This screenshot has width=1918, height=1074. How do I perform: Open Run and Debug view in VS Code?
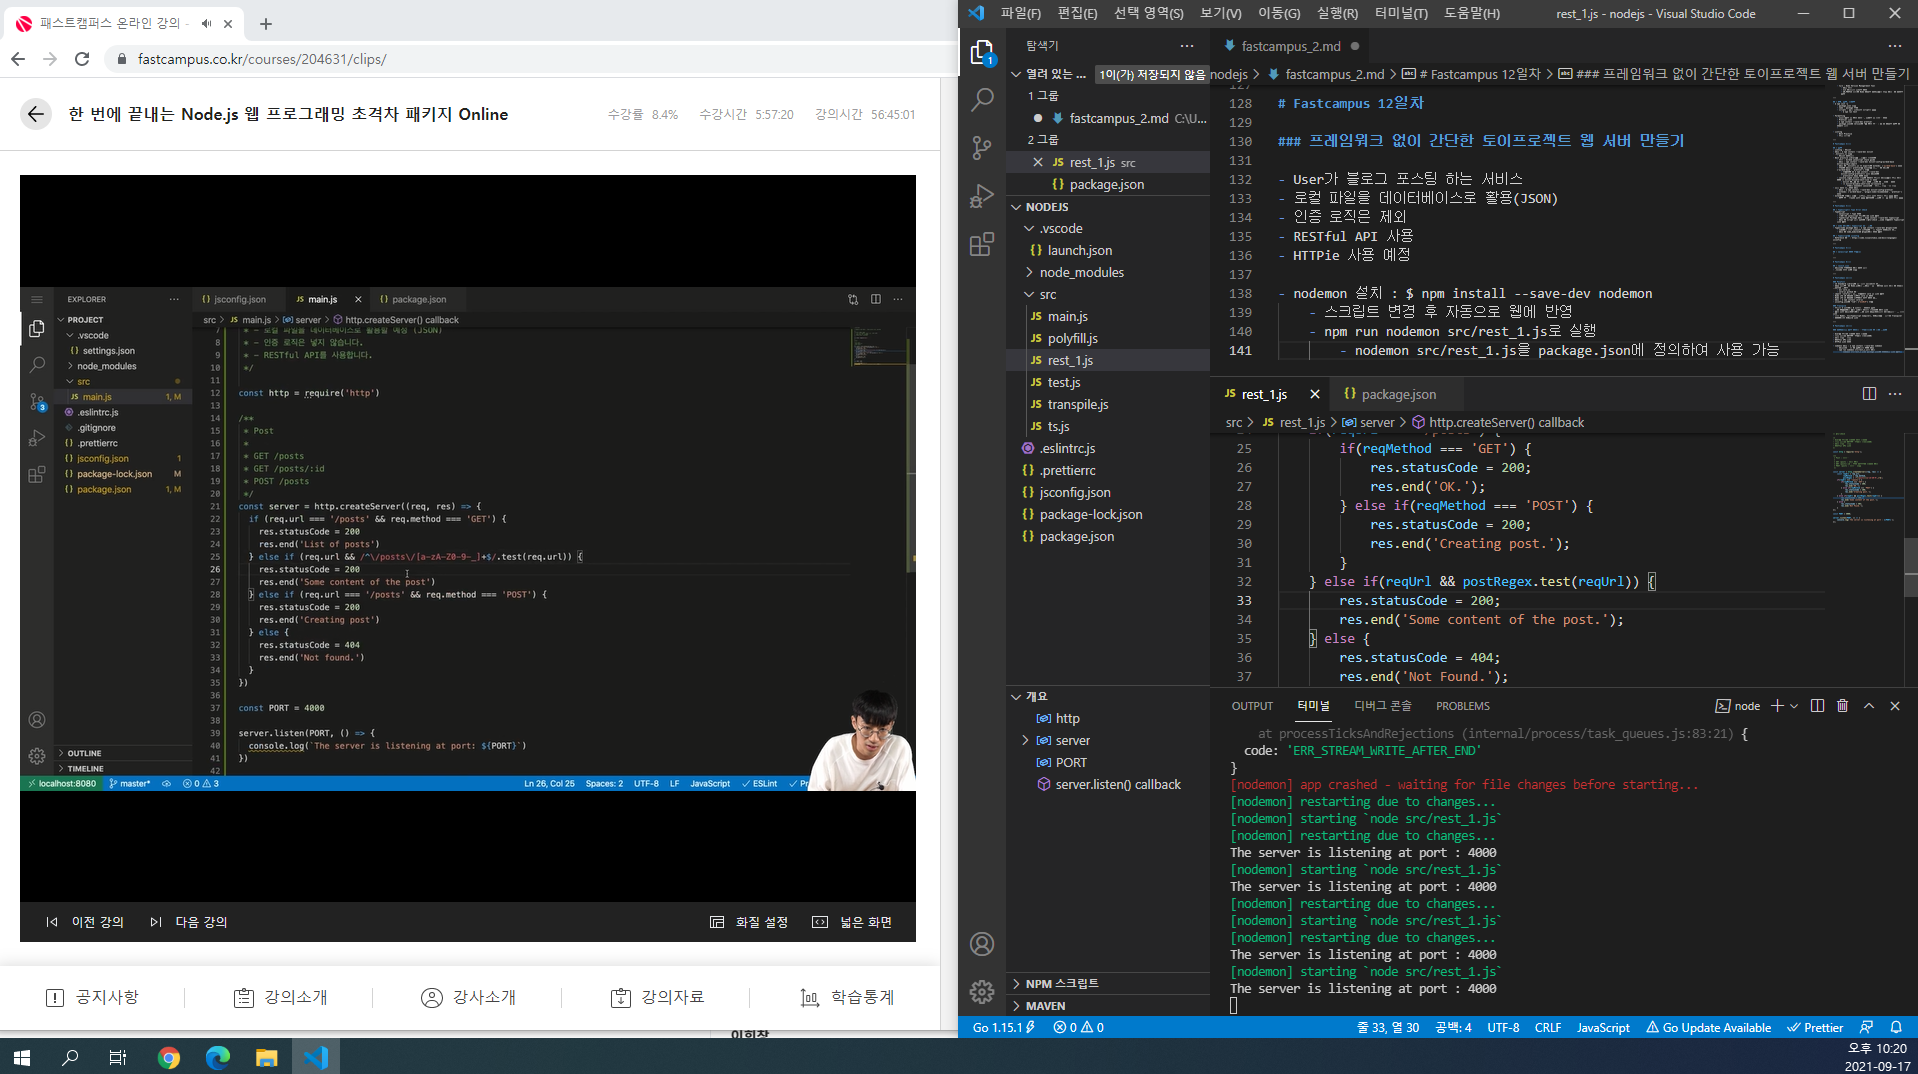tap(982, 196)
